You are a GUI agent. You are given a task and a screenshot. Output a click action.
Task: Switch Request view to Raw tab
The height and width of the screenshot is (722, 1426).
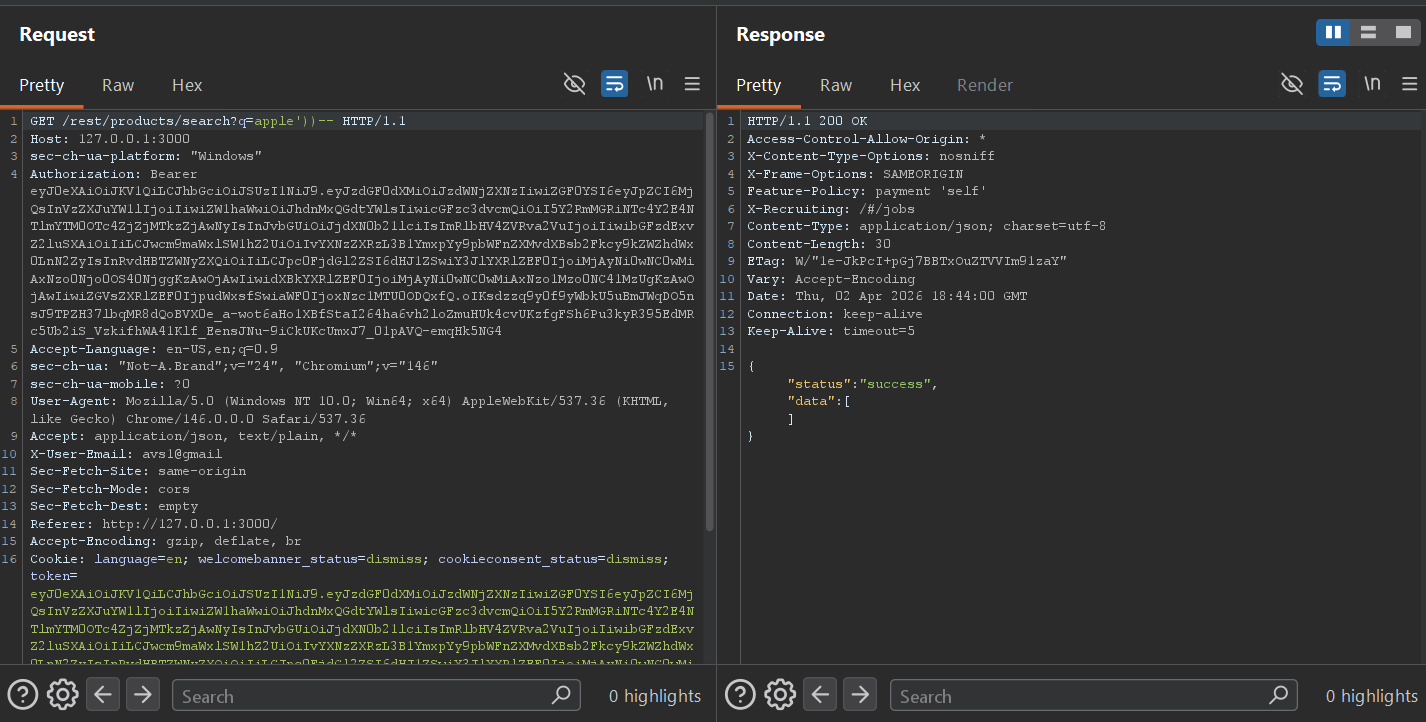coord(118,85)
